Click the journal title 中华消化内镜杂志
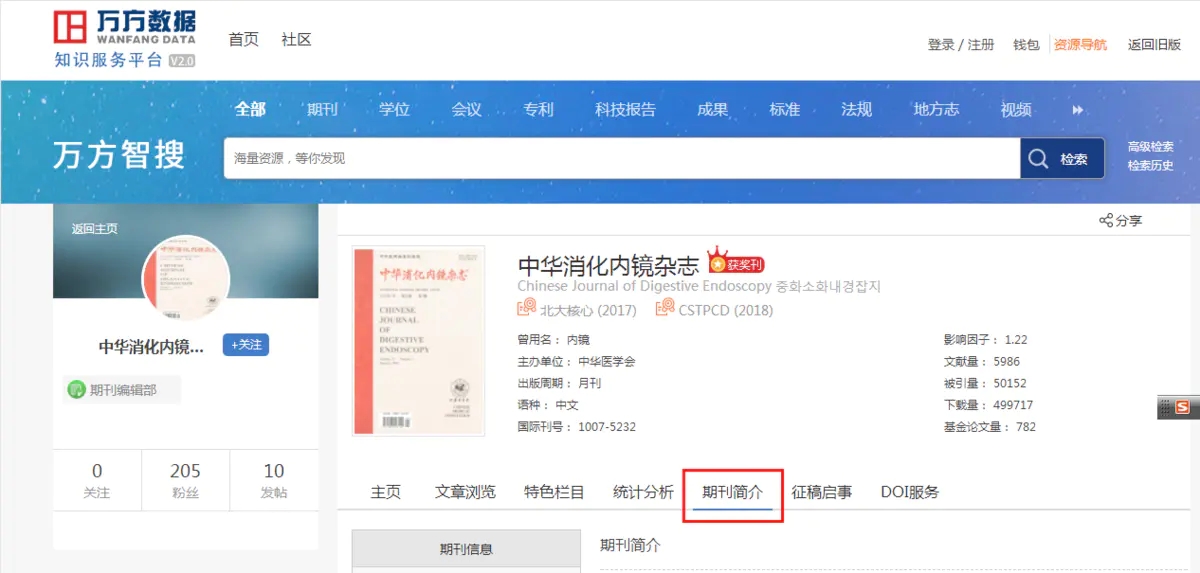Screen dimensions: 1200x573 tap(609, 266)
